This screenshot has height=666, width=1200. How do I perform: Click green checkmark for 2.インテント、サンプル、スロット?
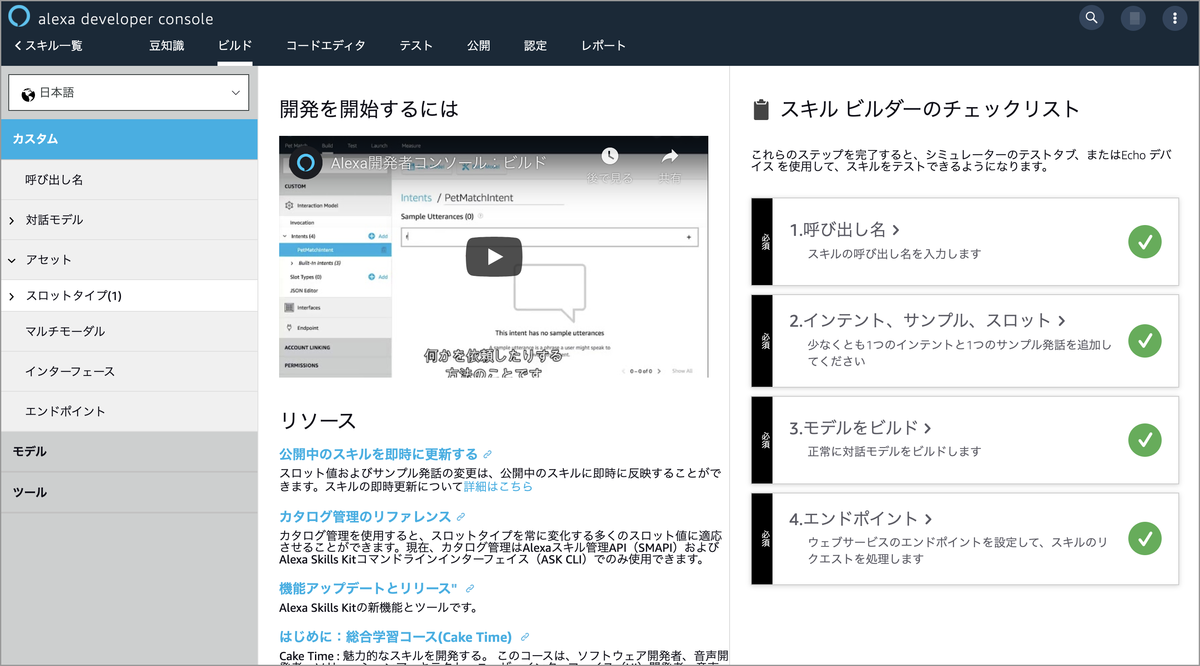tap(1145, 340)
